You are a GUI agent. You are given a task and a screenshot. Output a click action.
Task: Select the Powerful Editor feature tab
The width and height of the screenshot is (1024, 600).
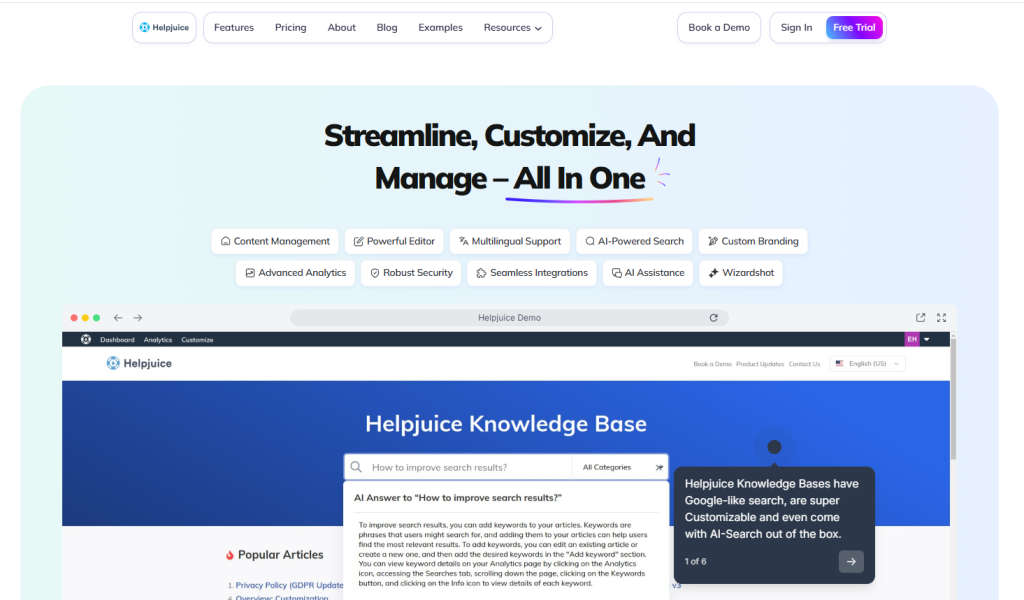tap(394, 241)
